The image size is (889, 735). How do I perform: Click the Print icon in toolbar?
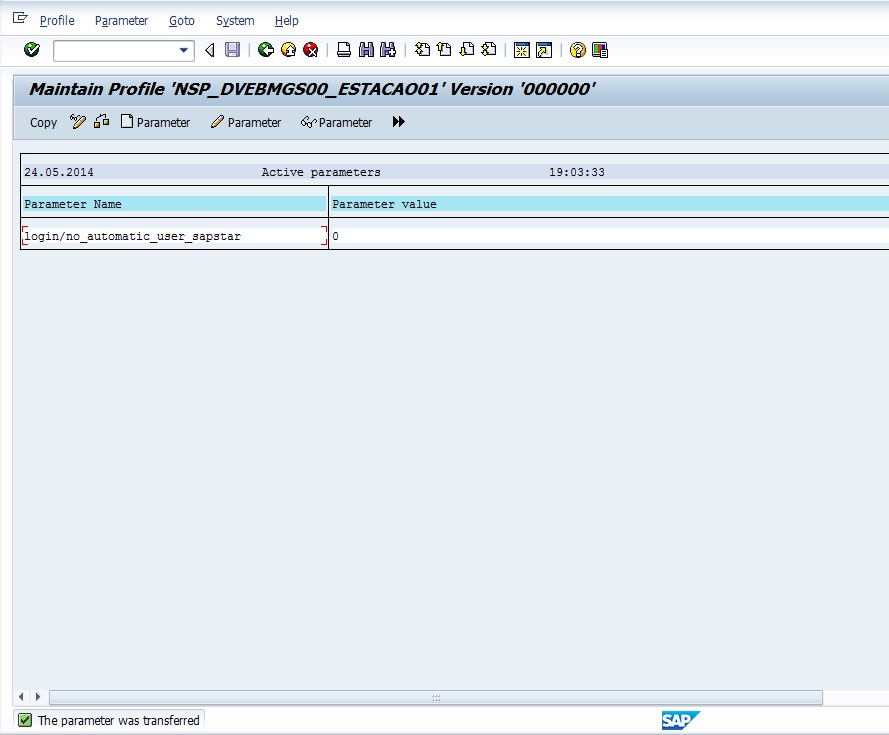(x=343, y=50)
